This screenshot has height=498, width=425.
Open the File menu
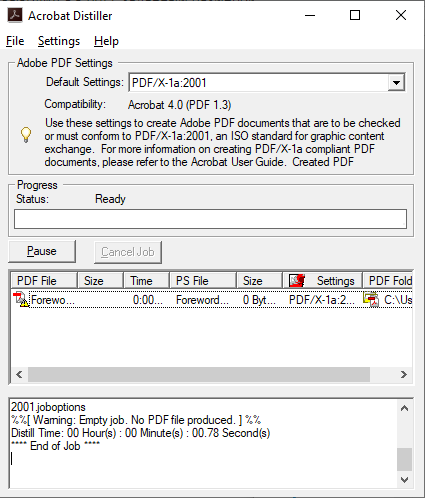tap(15, 41)
